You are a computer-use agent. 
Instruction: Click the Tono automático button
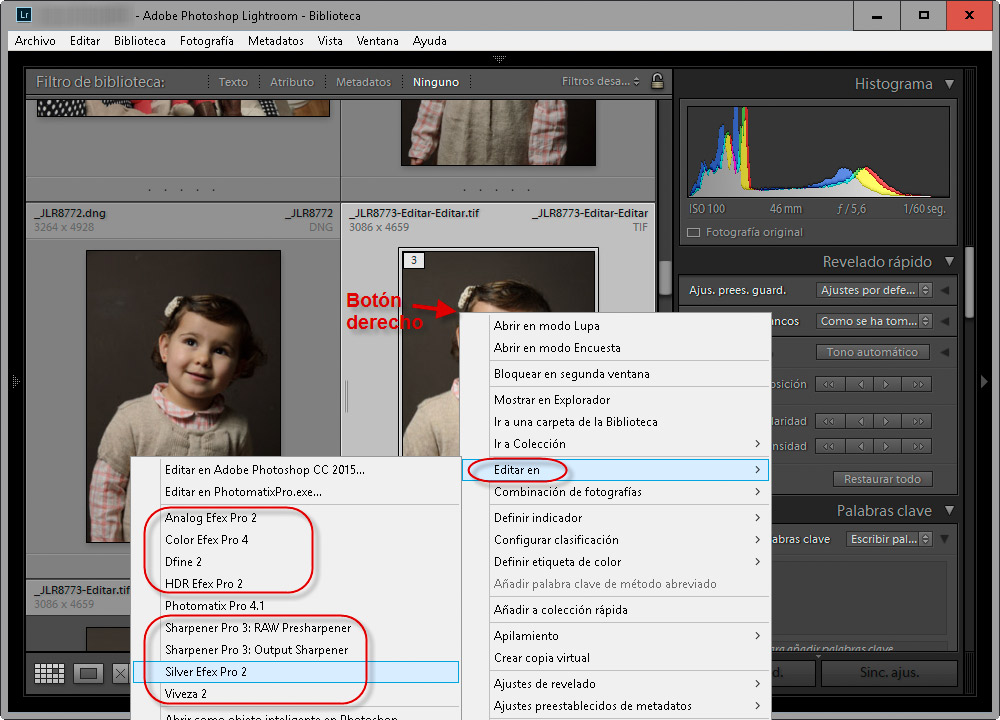tap(872, 352)
